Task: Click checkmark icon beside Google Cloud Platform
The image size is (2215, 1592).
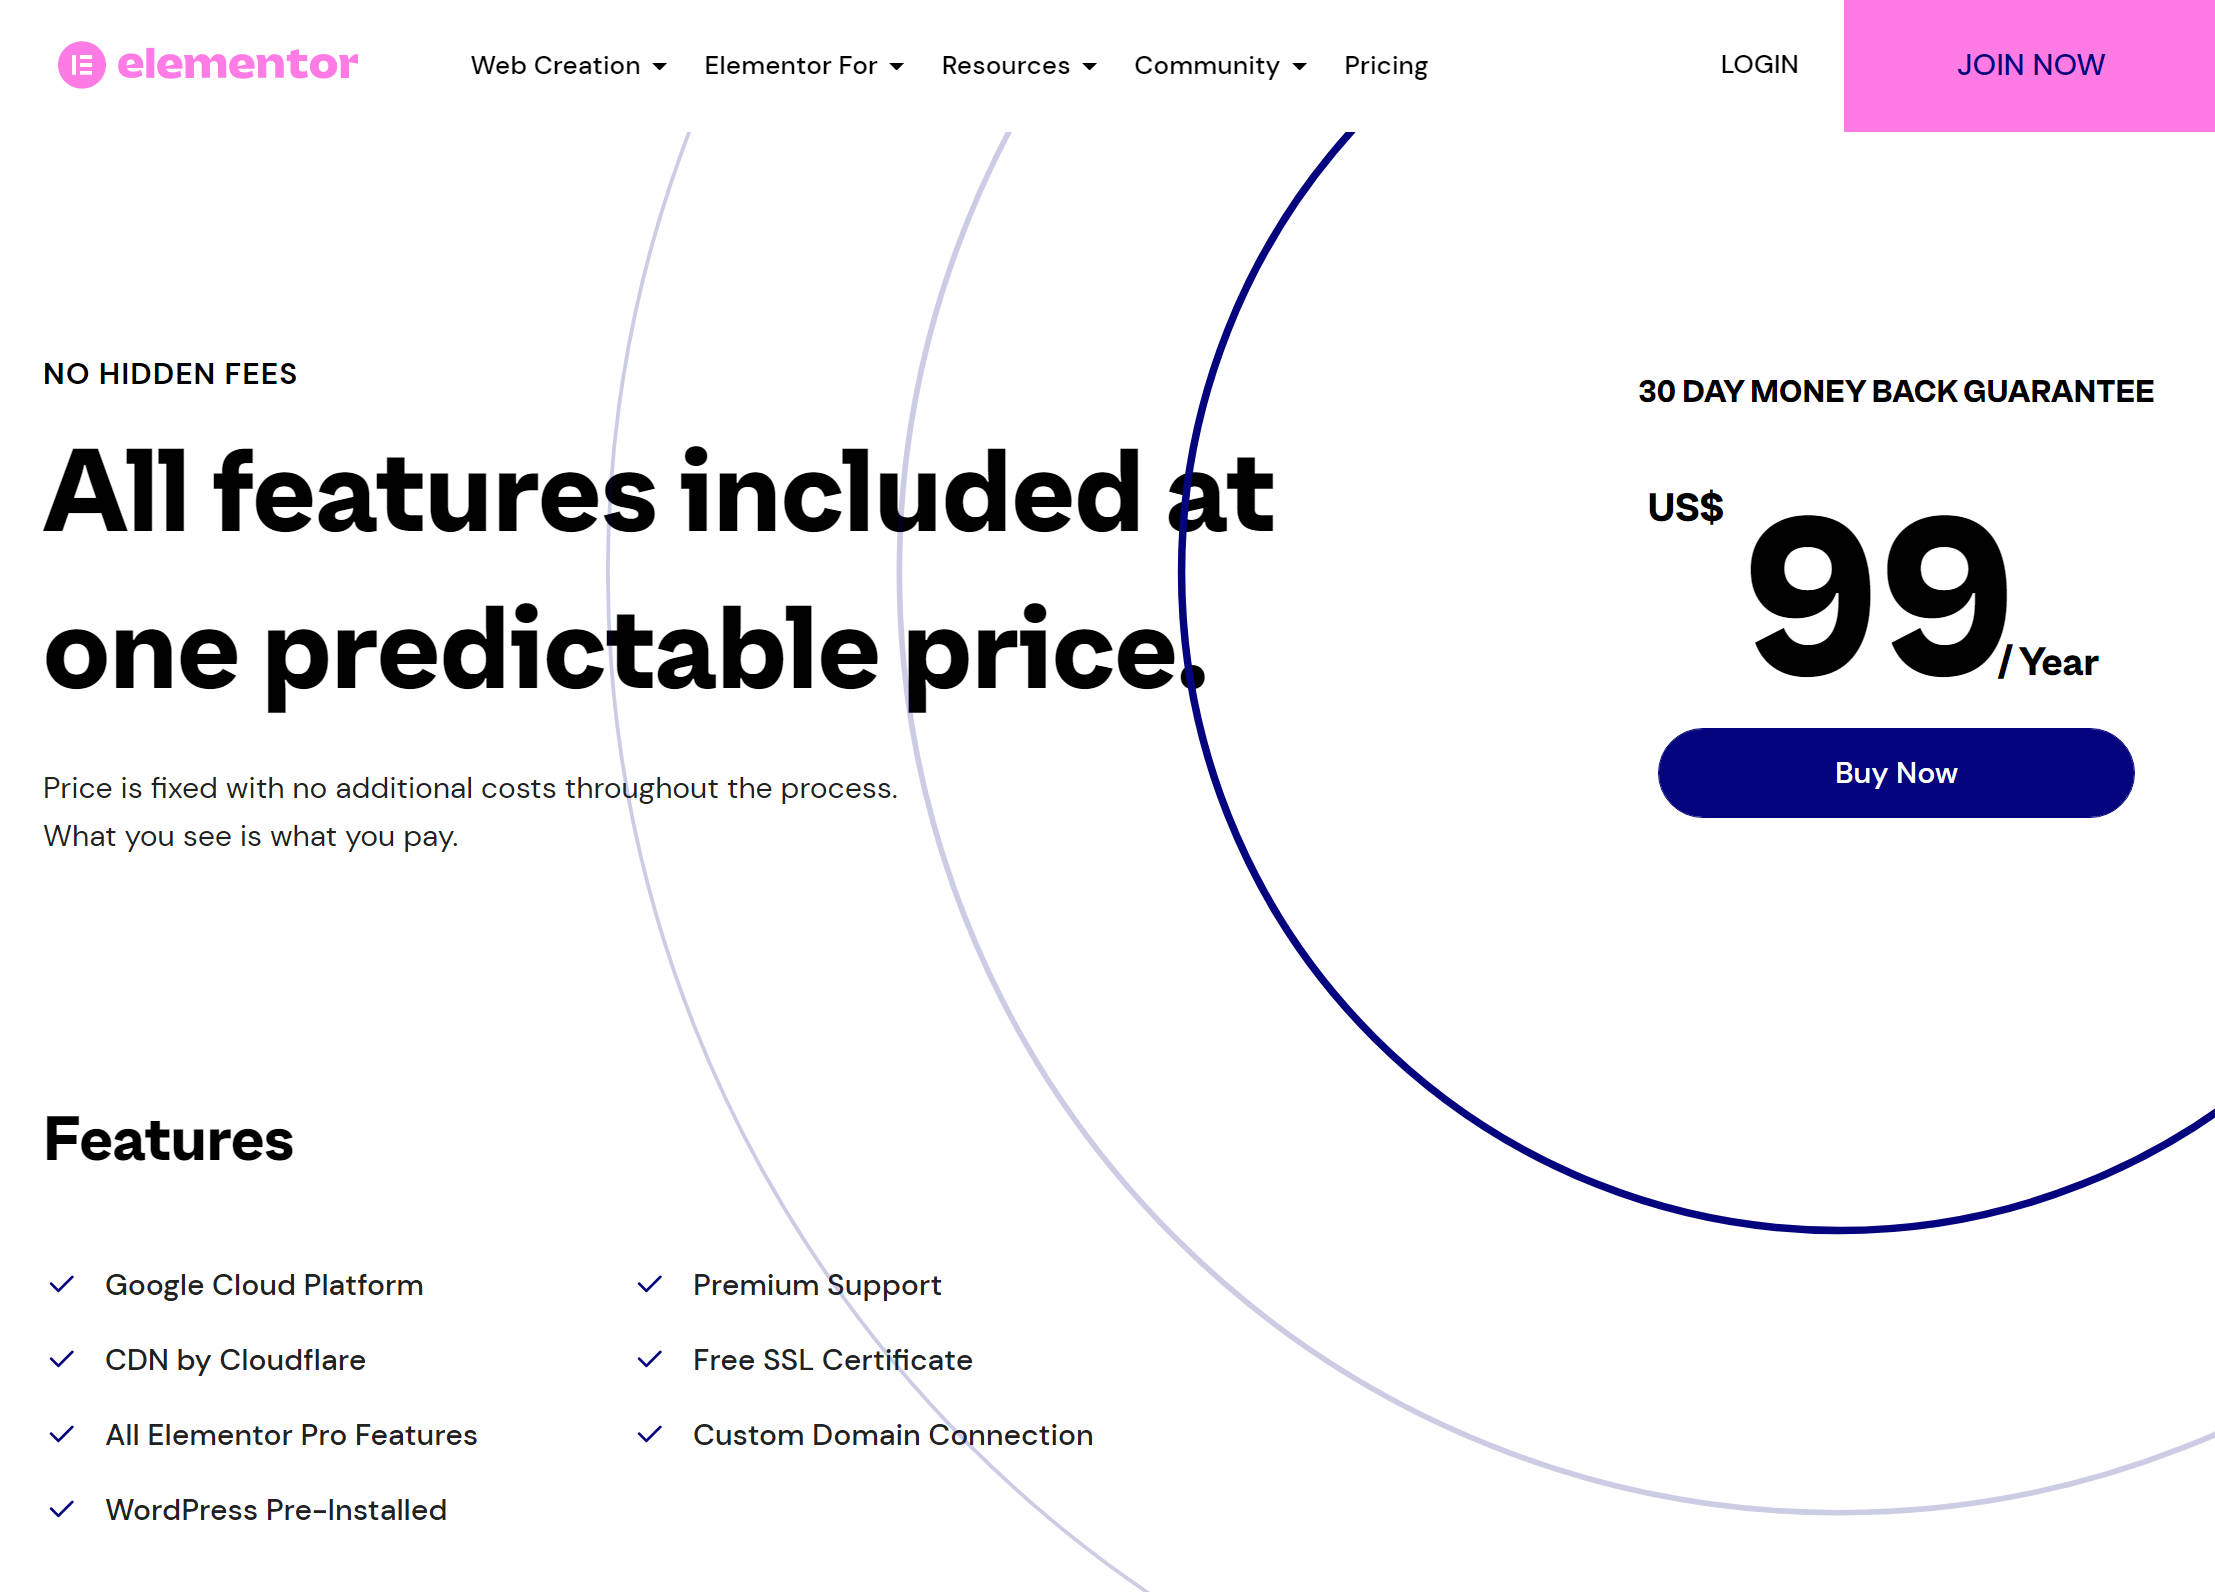Action: point(62,1284)
